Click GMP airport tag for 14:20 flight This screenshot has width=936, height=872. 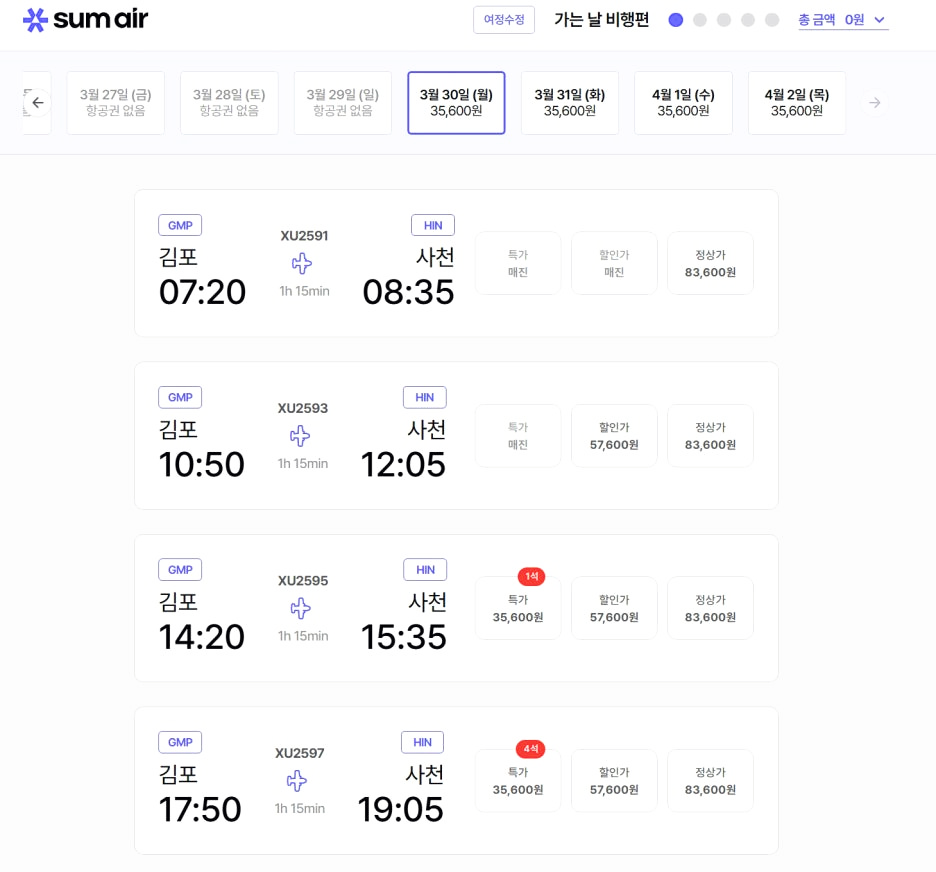(x=180, y=569)
